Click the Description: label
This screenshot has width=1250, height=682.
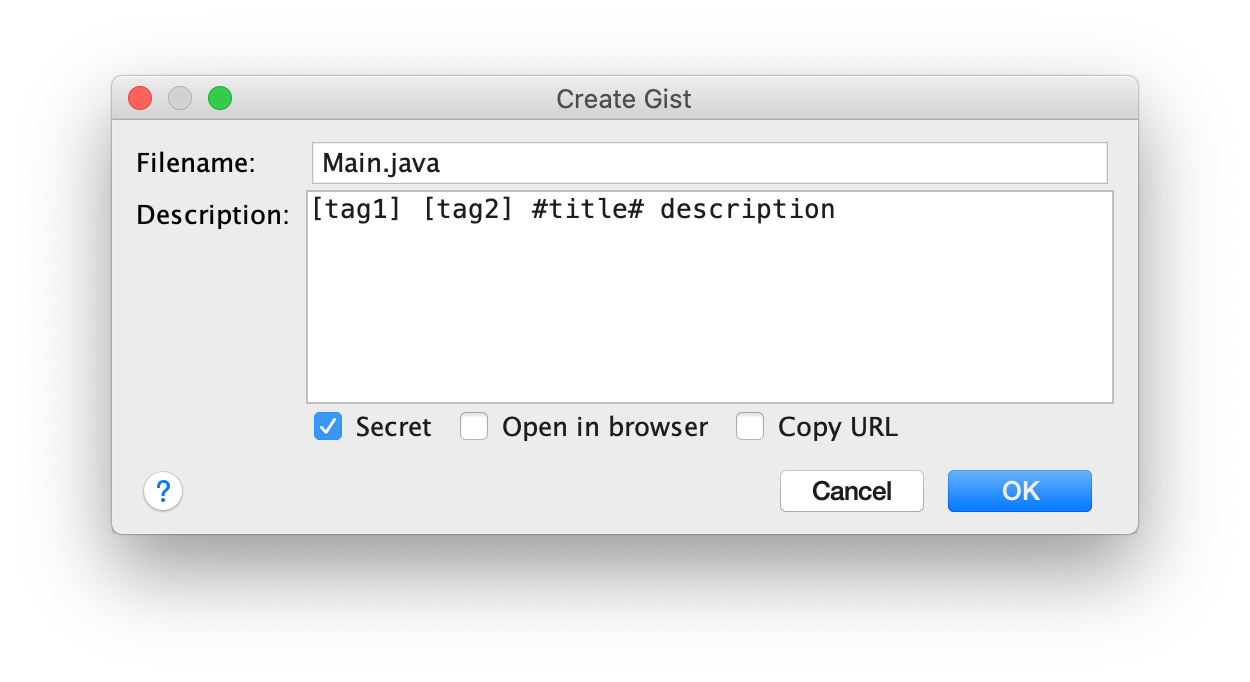click(x=212, y=215)
